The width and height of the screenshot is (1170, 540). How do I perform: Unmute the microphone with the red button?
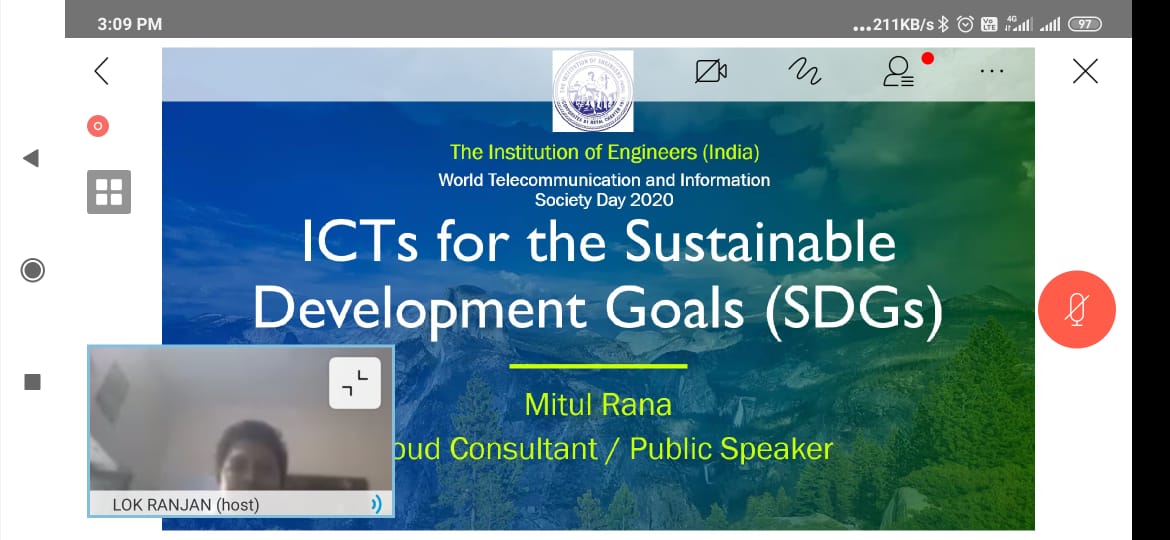click(1076, 309)
